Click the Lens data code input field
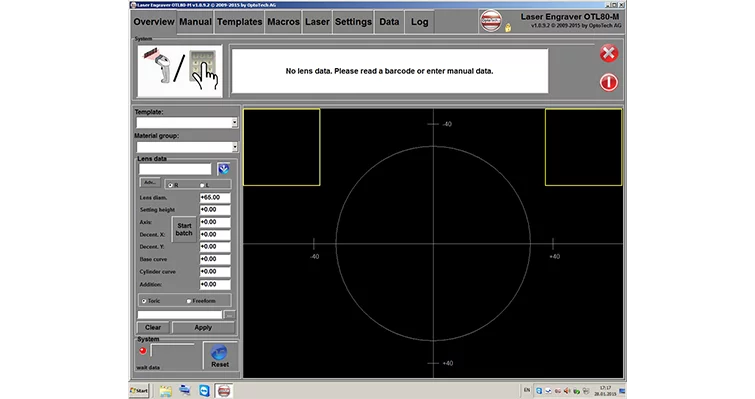The image size is (755, 399). pyautogui.click(x=175, y=169)
